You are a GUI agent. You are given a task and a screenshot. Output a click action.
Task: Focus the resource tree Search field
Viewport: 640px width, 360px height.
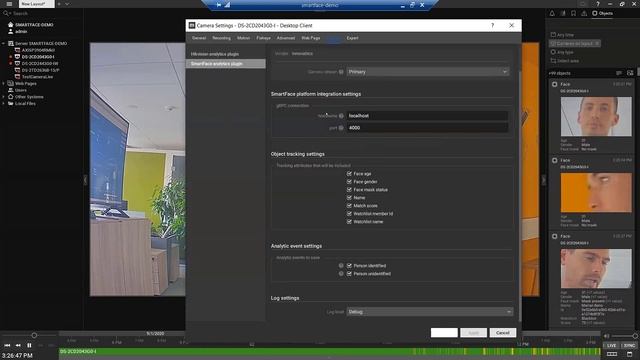coord(41,13)
